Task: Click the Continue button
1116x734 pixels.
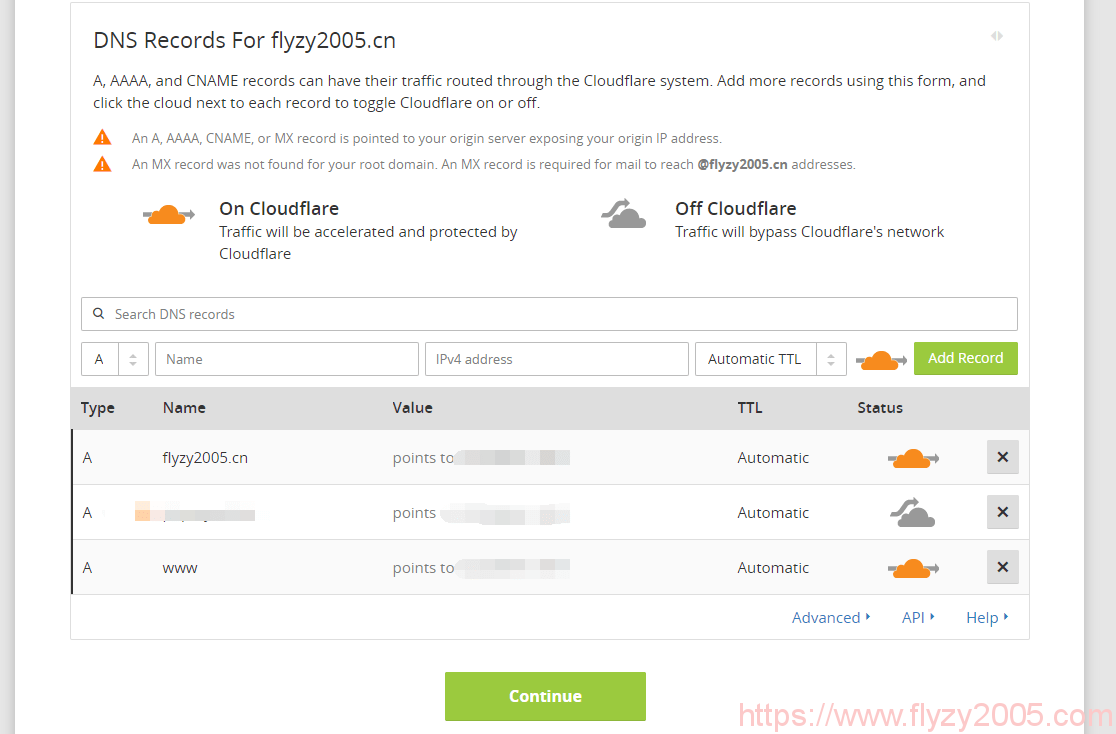Action: [x=545, y=696]
